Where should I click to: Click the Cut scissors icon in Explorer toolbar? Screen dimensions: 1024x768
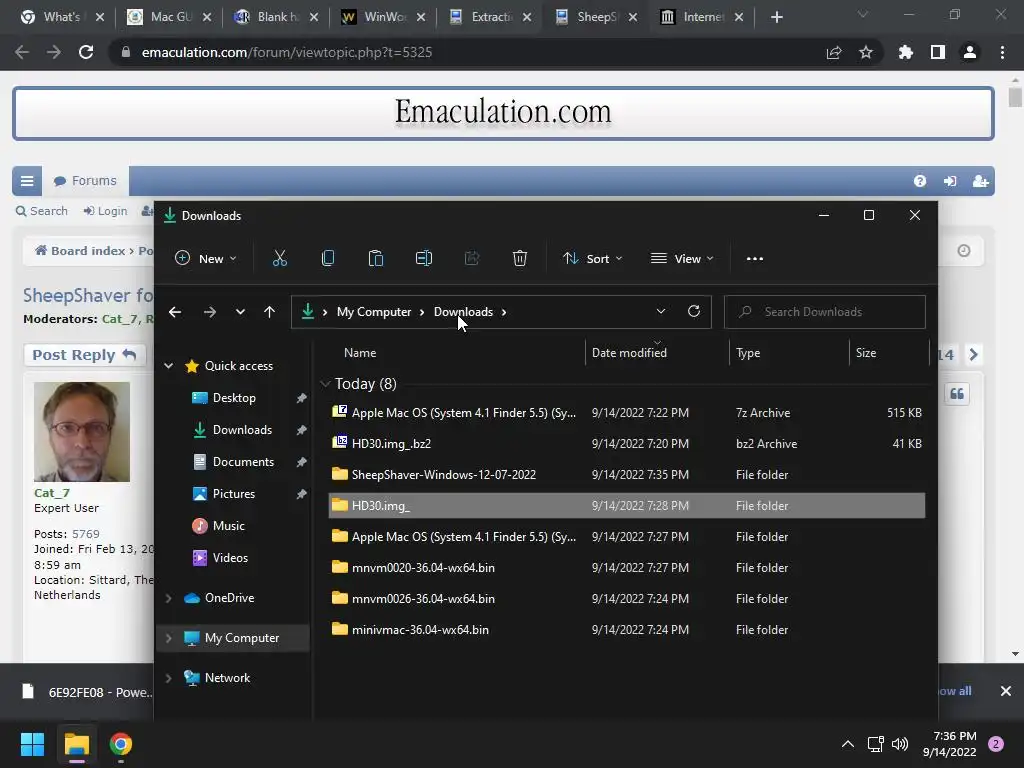pyautogui.click(x=280, y=259)
